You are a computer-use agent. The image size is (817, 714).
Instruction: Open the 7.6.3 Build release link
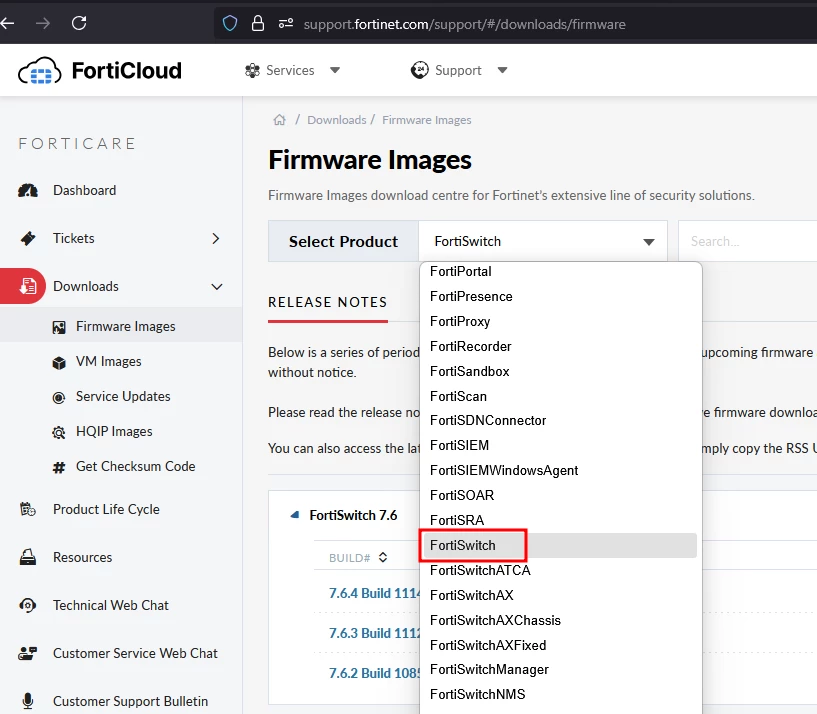click(x=374, y=633)
